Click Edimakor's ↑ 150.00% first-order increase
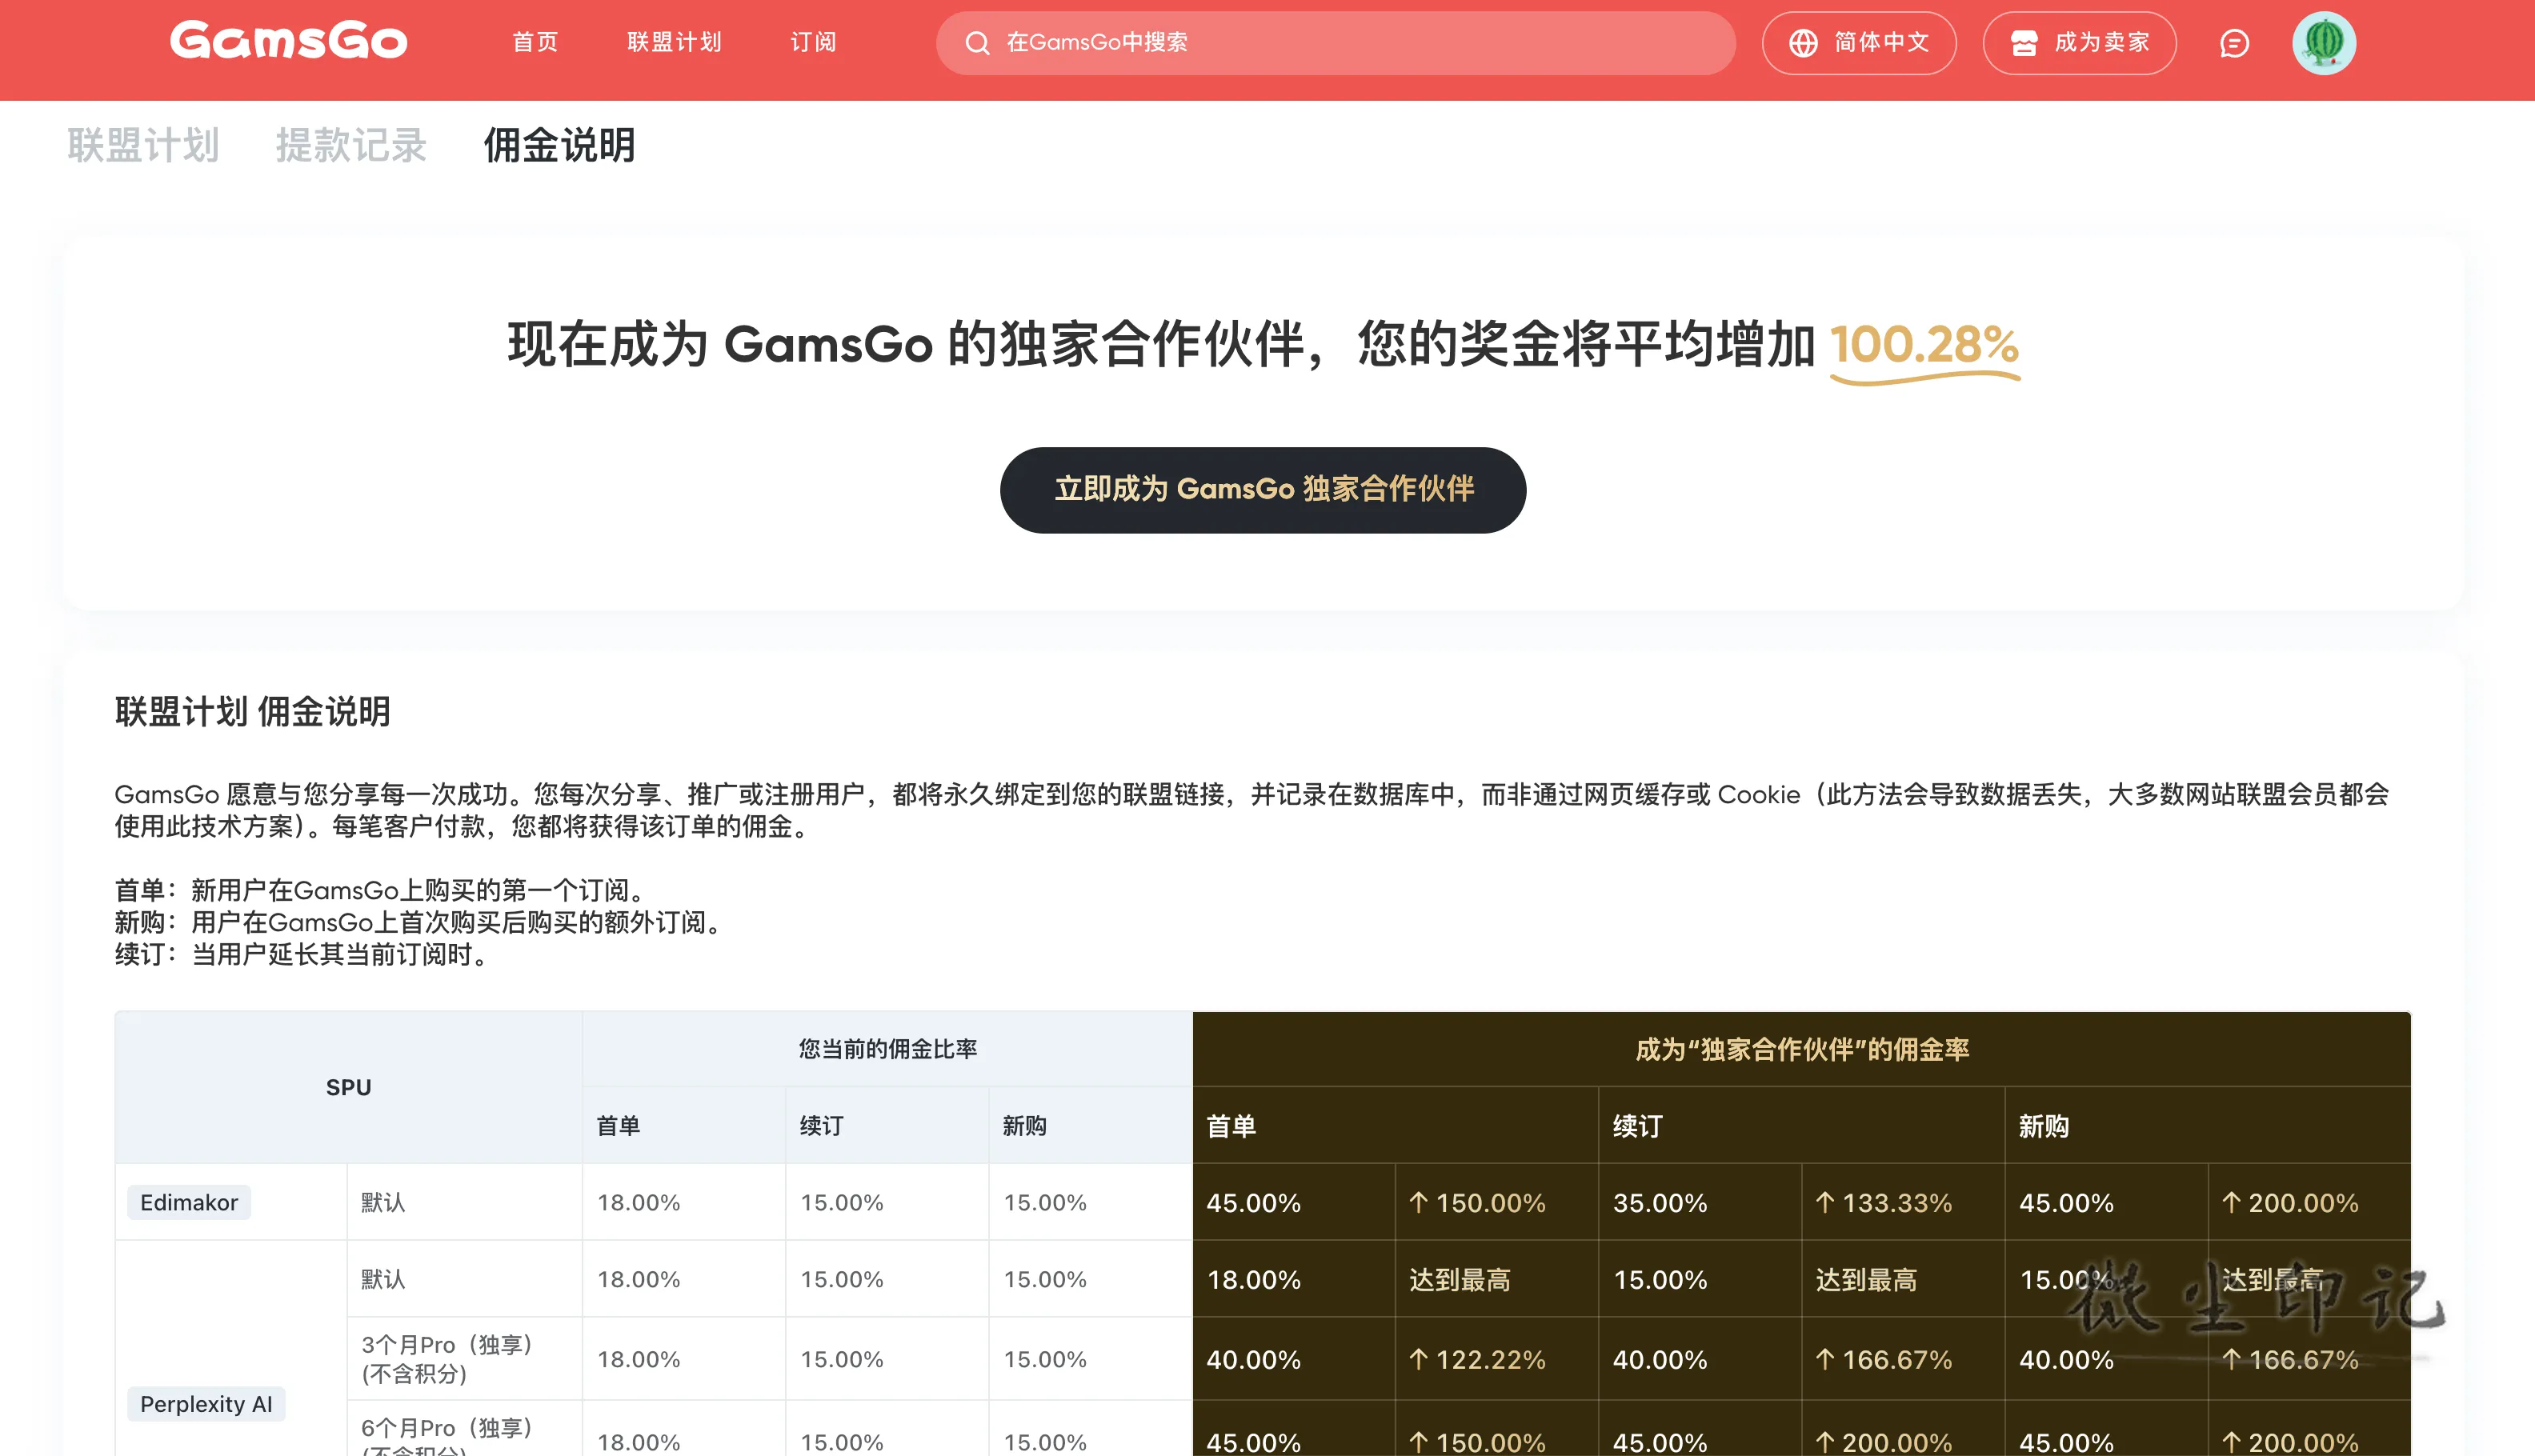 [x=1478, y=1203]
